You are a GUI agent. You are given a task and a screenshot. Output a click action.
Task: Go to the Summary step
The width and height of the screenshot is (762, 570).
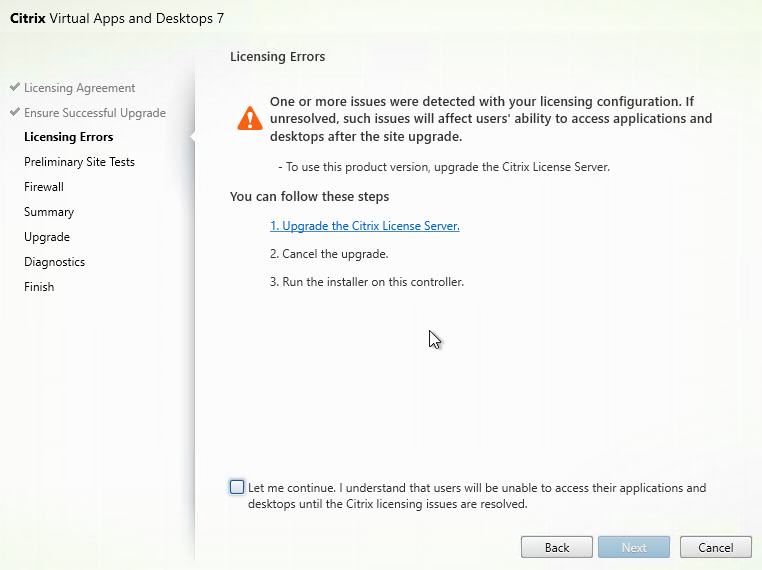click(49, 212)
